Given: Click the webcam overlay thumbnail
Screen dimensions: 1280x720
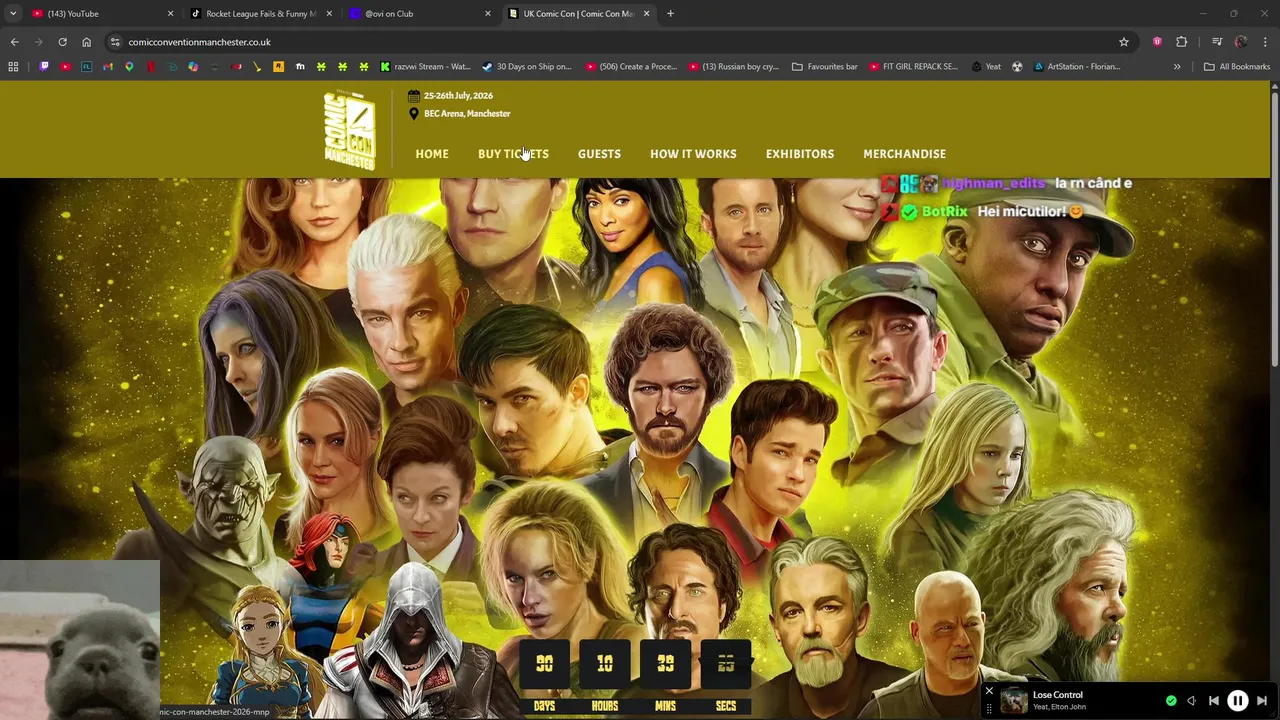Looking at the screenshot, I should [80, 640].
